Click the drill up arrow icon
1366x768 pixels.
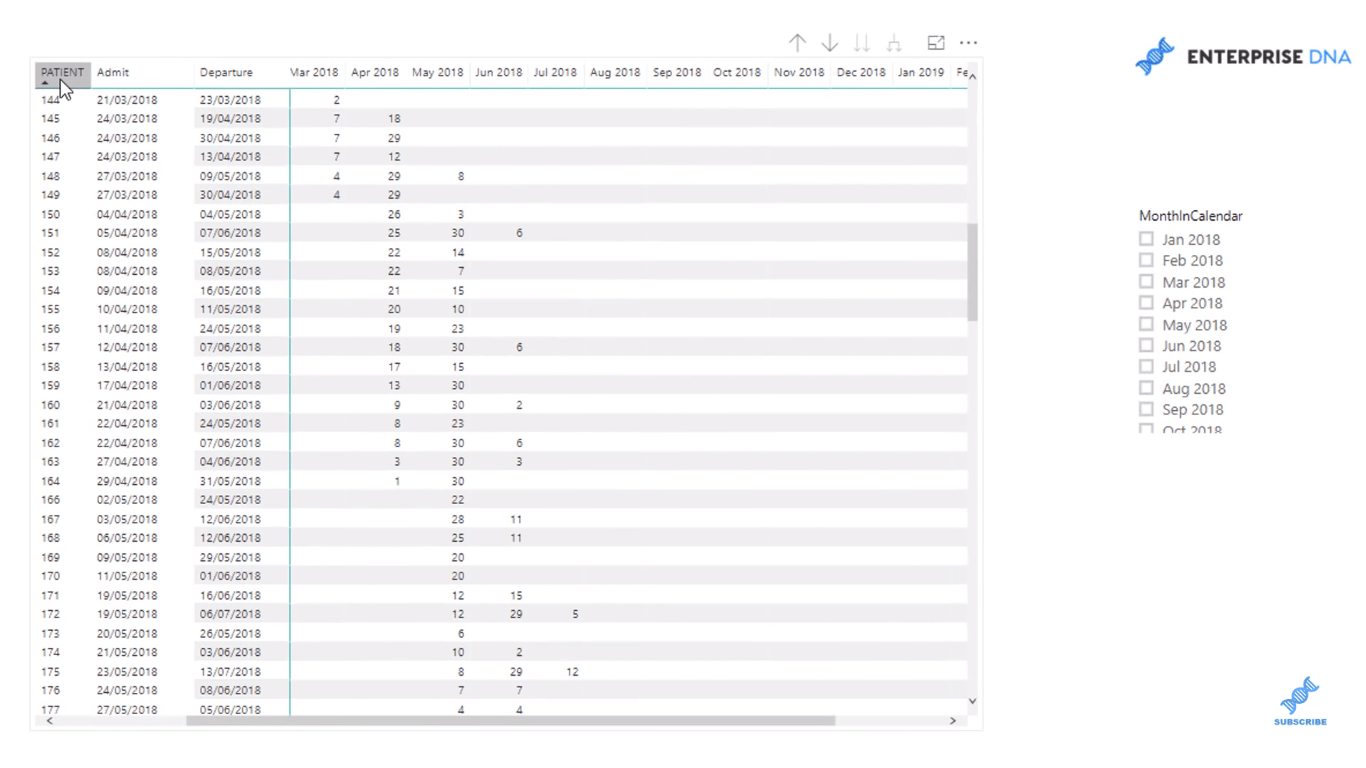pos(797,43)
